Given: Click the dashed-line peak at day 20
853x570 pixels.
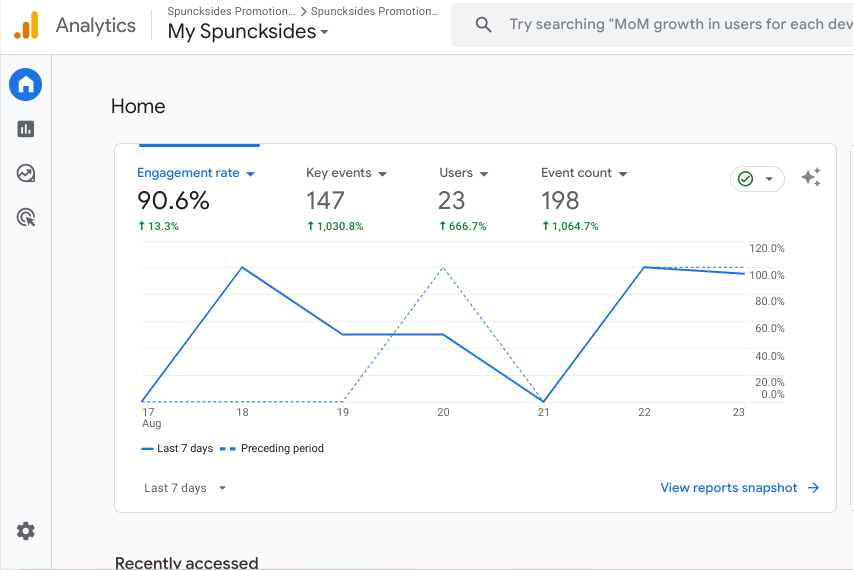Looking at the screenshot, I should (443, 267).
